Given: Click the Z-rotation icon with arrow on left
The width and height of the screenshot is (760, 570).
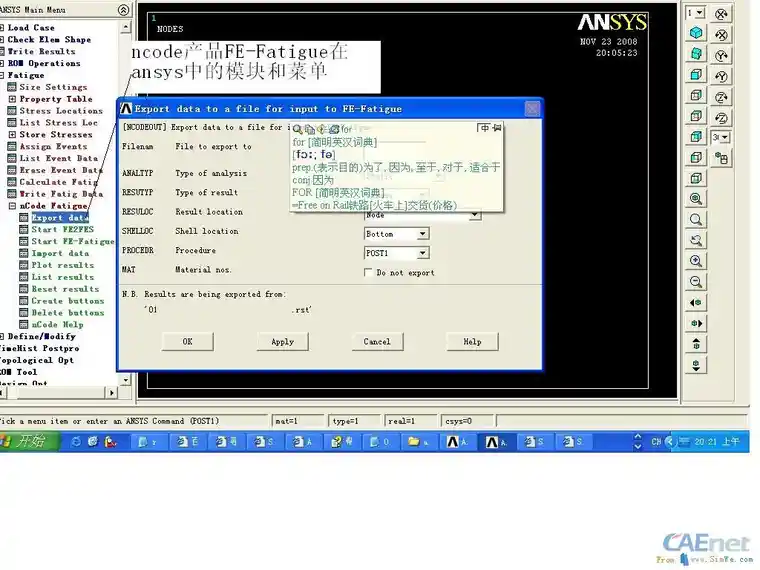Looking at the screenshot, I should click(721, 118).
